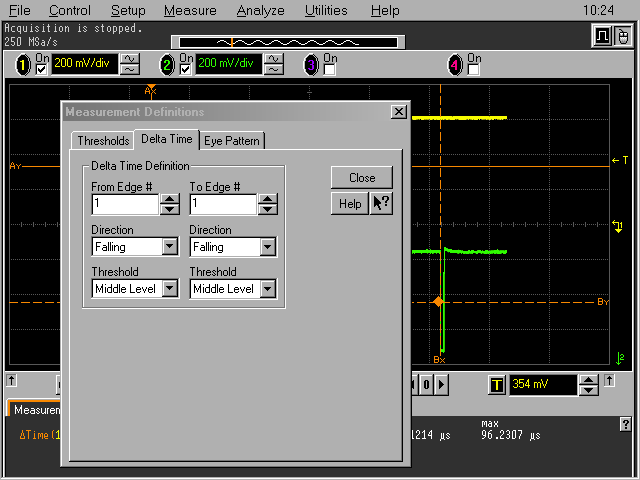Click the Help button in dialog
Screen dimensions: 640x480
click(350, 203)
